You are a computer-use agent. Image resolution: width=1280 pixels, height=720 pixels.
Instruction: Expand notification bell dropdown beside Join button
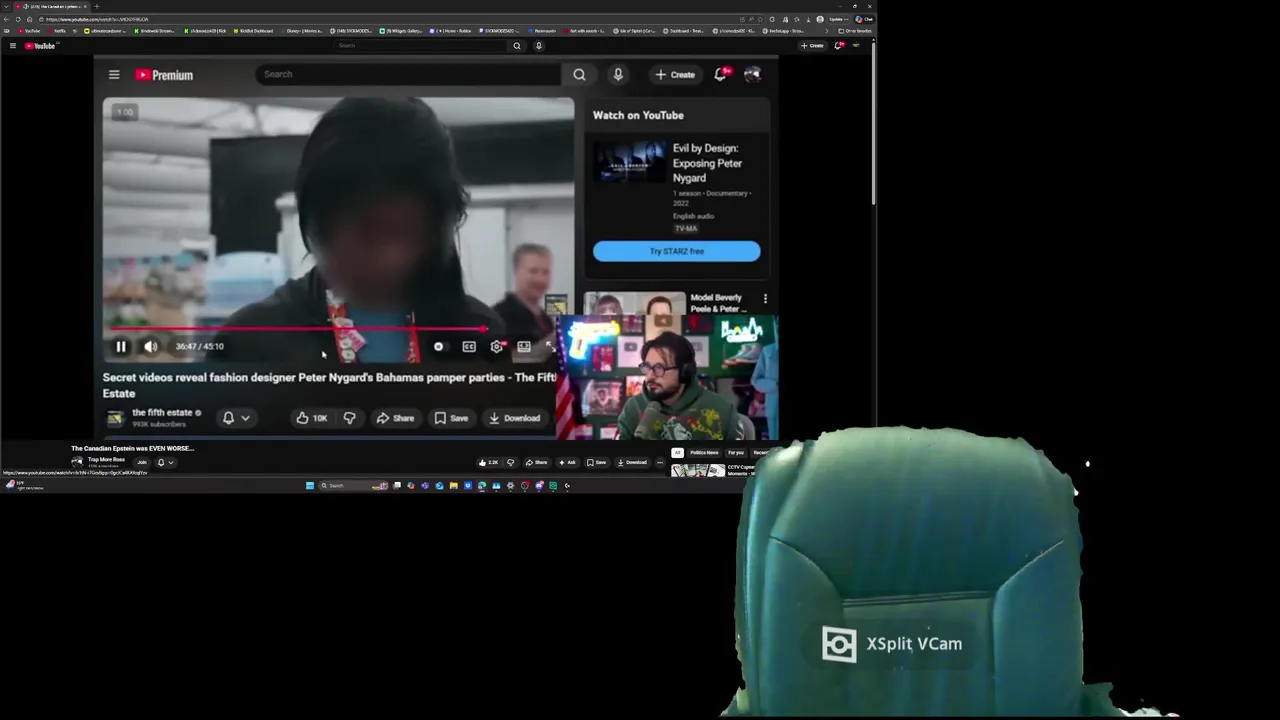point(165,462)
